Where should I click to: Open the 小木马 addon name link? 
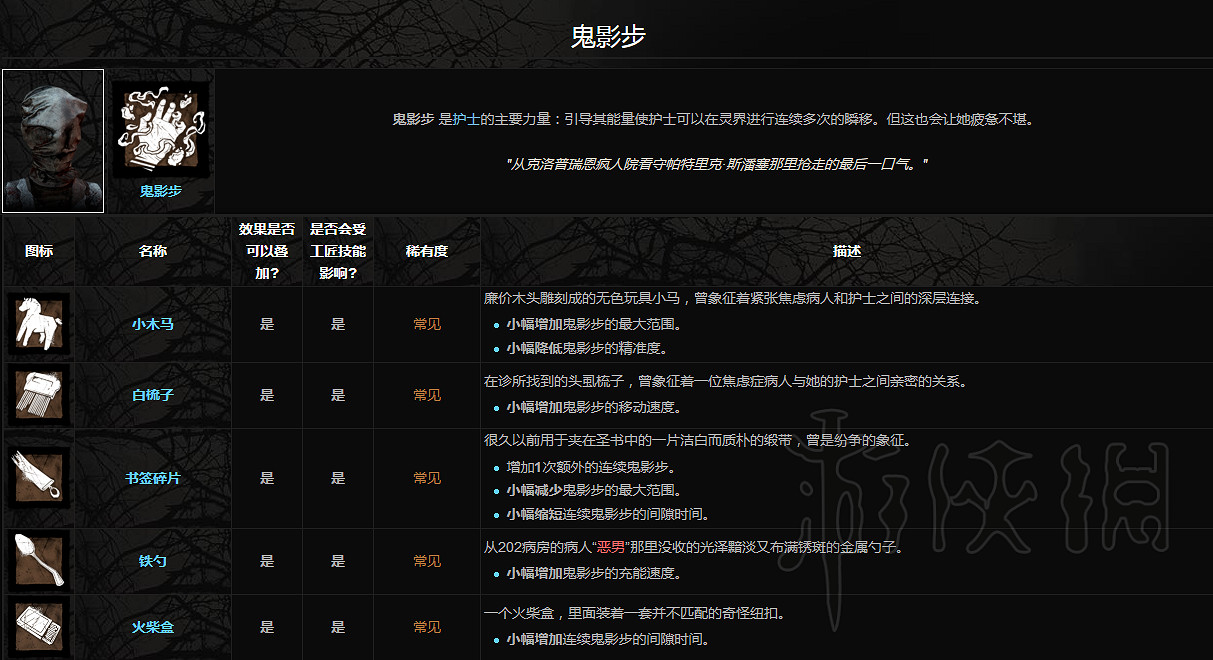[x=153, y=325]
